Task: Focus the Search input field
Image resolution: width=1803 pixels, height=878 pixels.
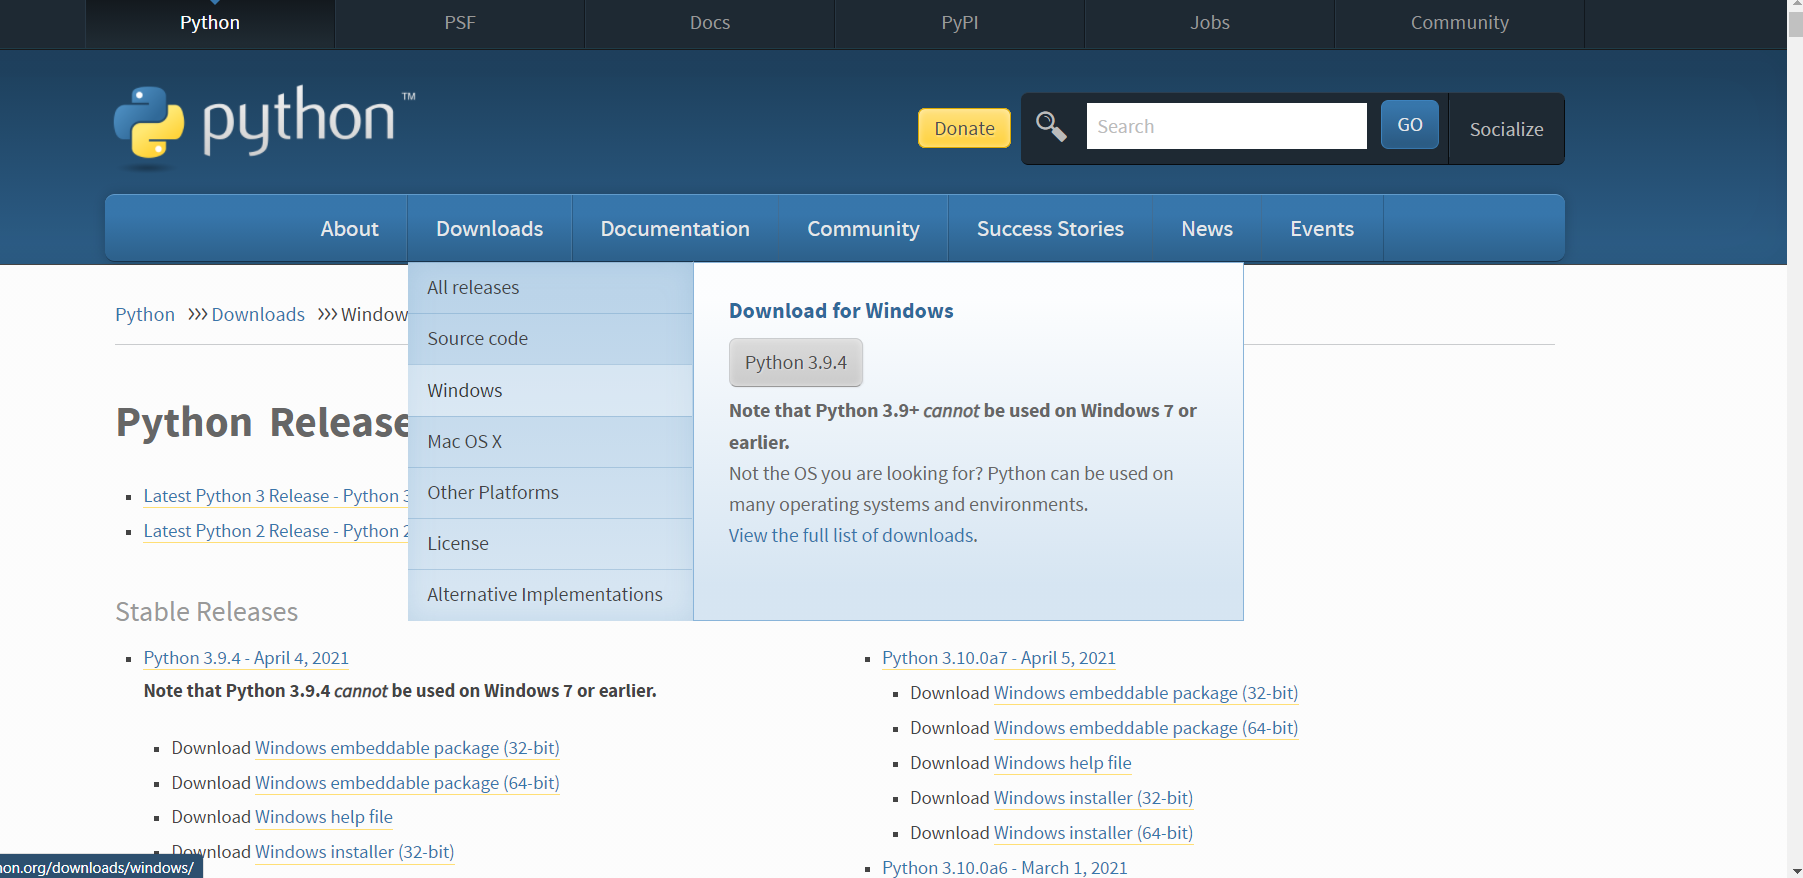Action: (1226, 126)
